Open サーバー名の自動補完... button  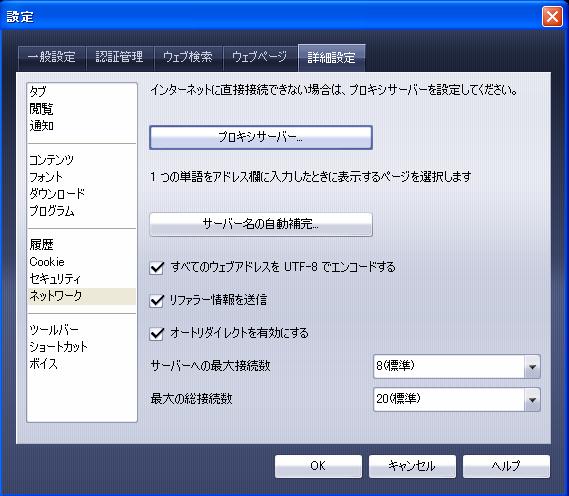(261, 224)
